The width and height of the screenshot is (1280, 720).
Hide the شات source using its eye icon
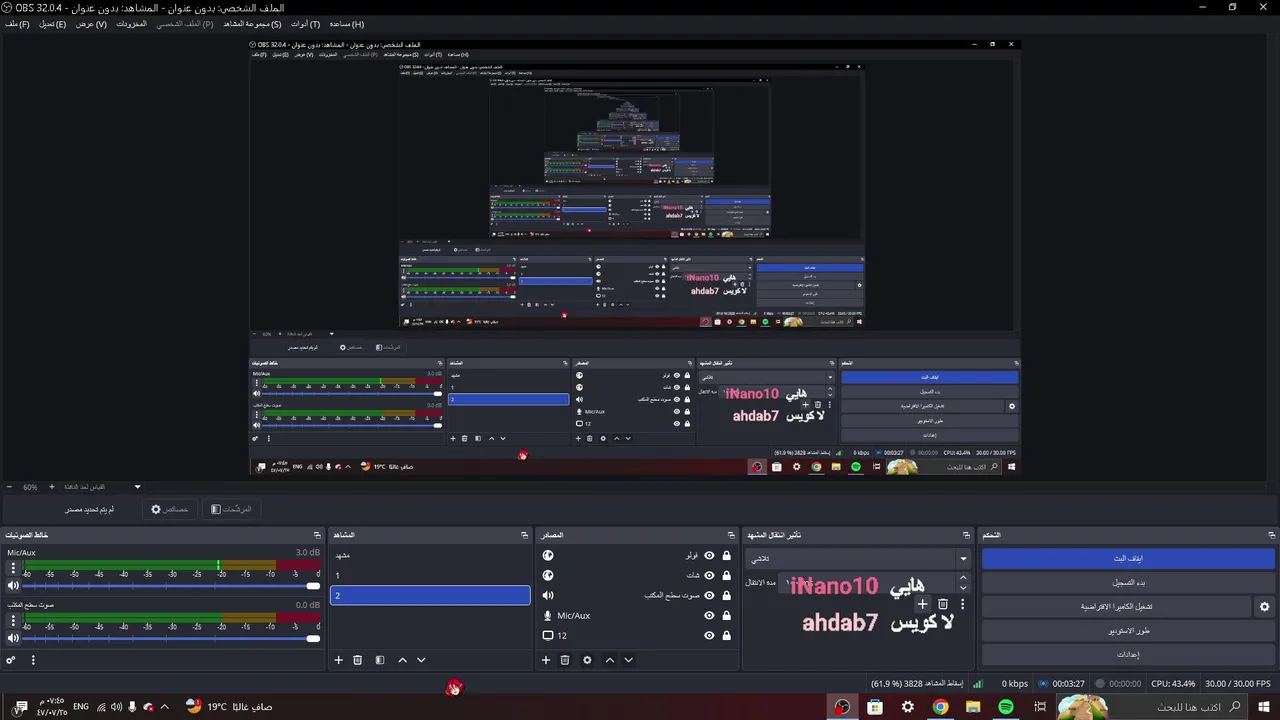tap(709, 575)
